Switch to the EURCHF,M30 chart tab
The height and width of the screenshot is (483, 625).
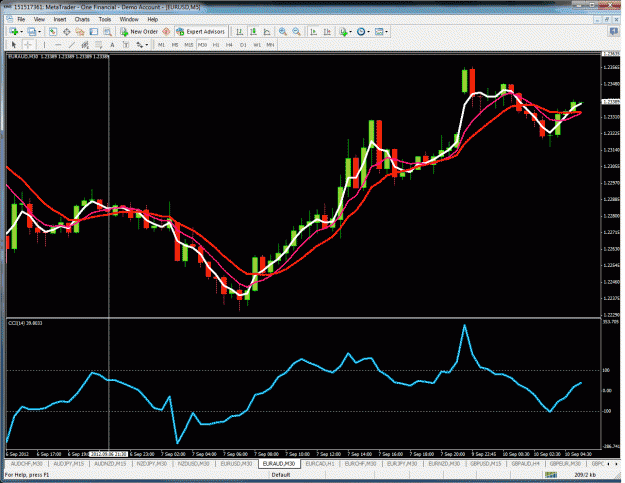click(360, 464)
